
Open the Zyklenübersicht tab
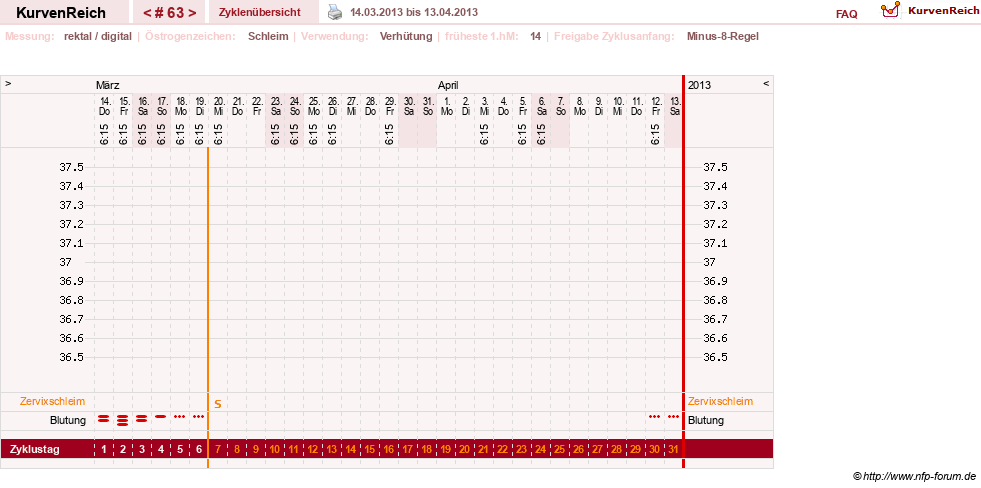pyautogui.click(x=260, y=12)
